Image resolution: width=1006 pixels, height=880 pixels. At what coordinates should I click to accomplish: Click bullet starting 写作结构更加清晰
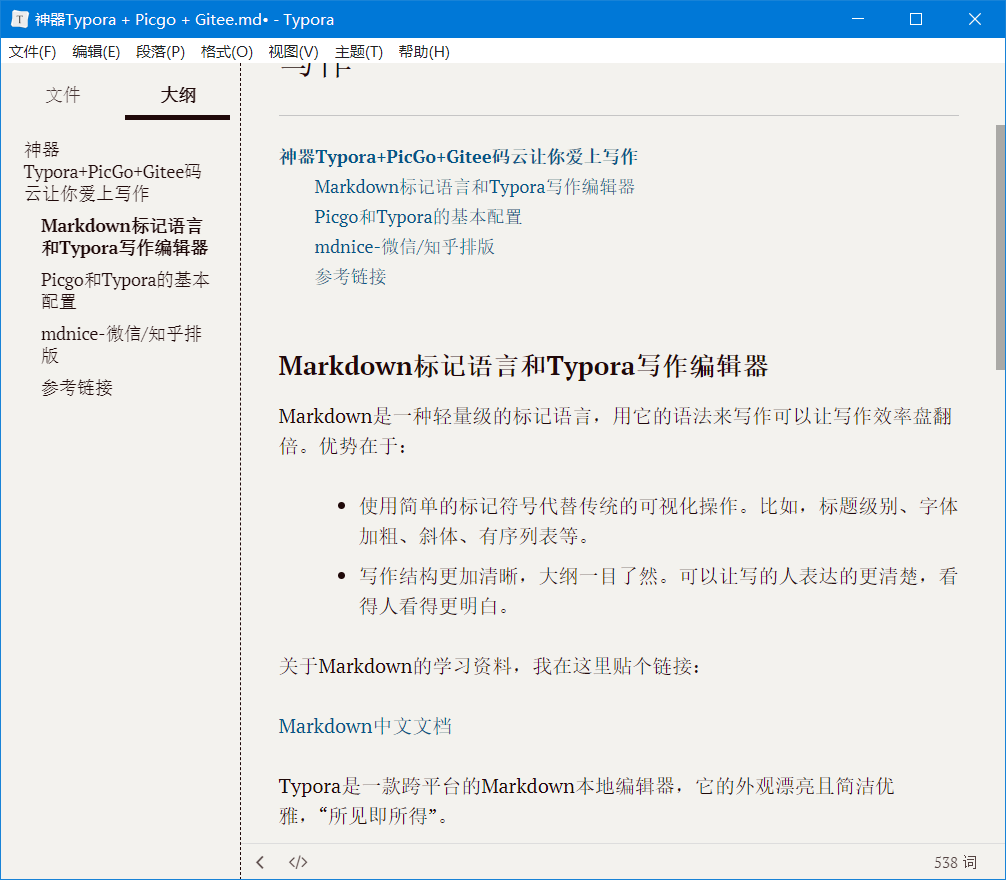coord(658,591)
